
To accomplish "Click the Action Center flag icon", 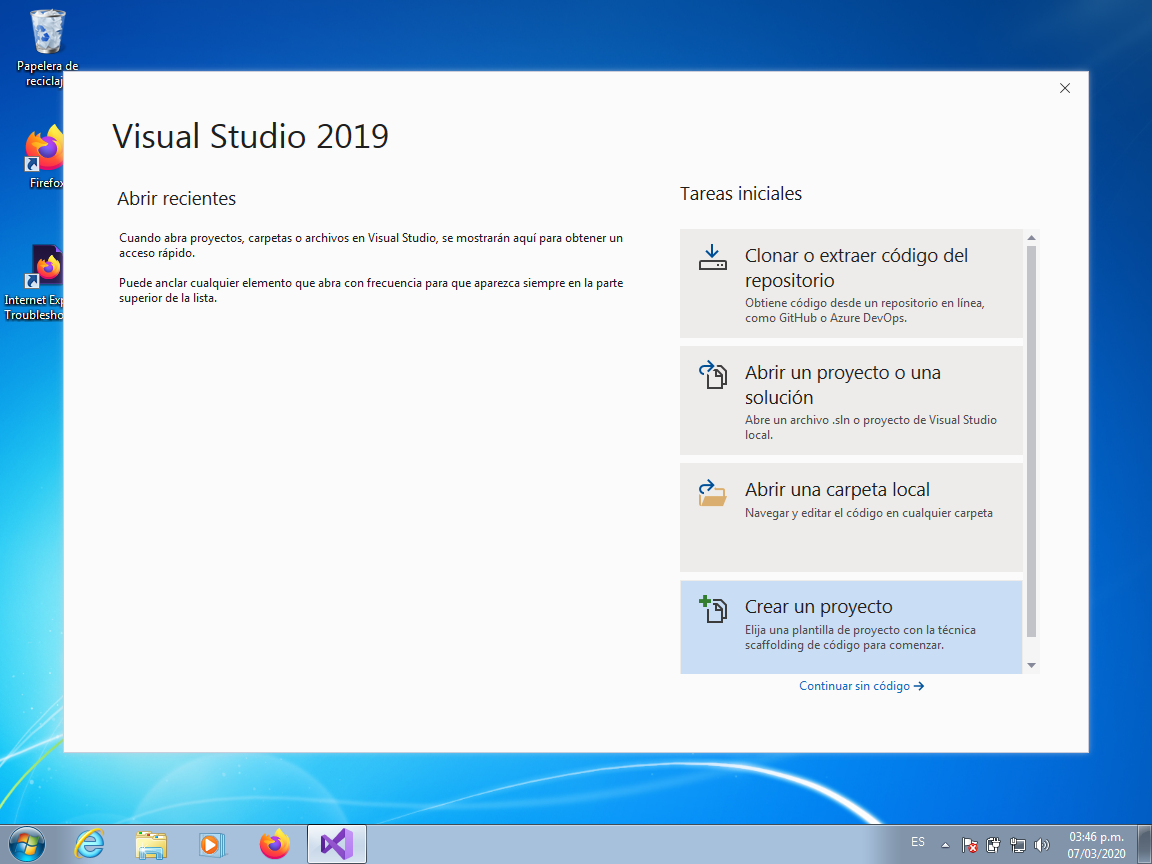I will 969,845.
